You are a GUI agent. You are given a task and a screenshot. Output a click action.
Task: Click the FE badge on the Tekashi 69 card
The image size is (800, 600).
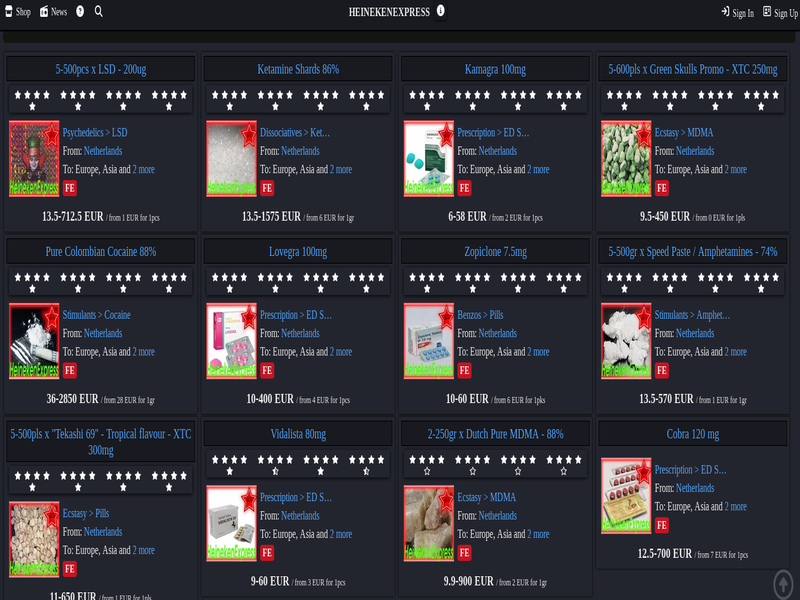point(69,568)
